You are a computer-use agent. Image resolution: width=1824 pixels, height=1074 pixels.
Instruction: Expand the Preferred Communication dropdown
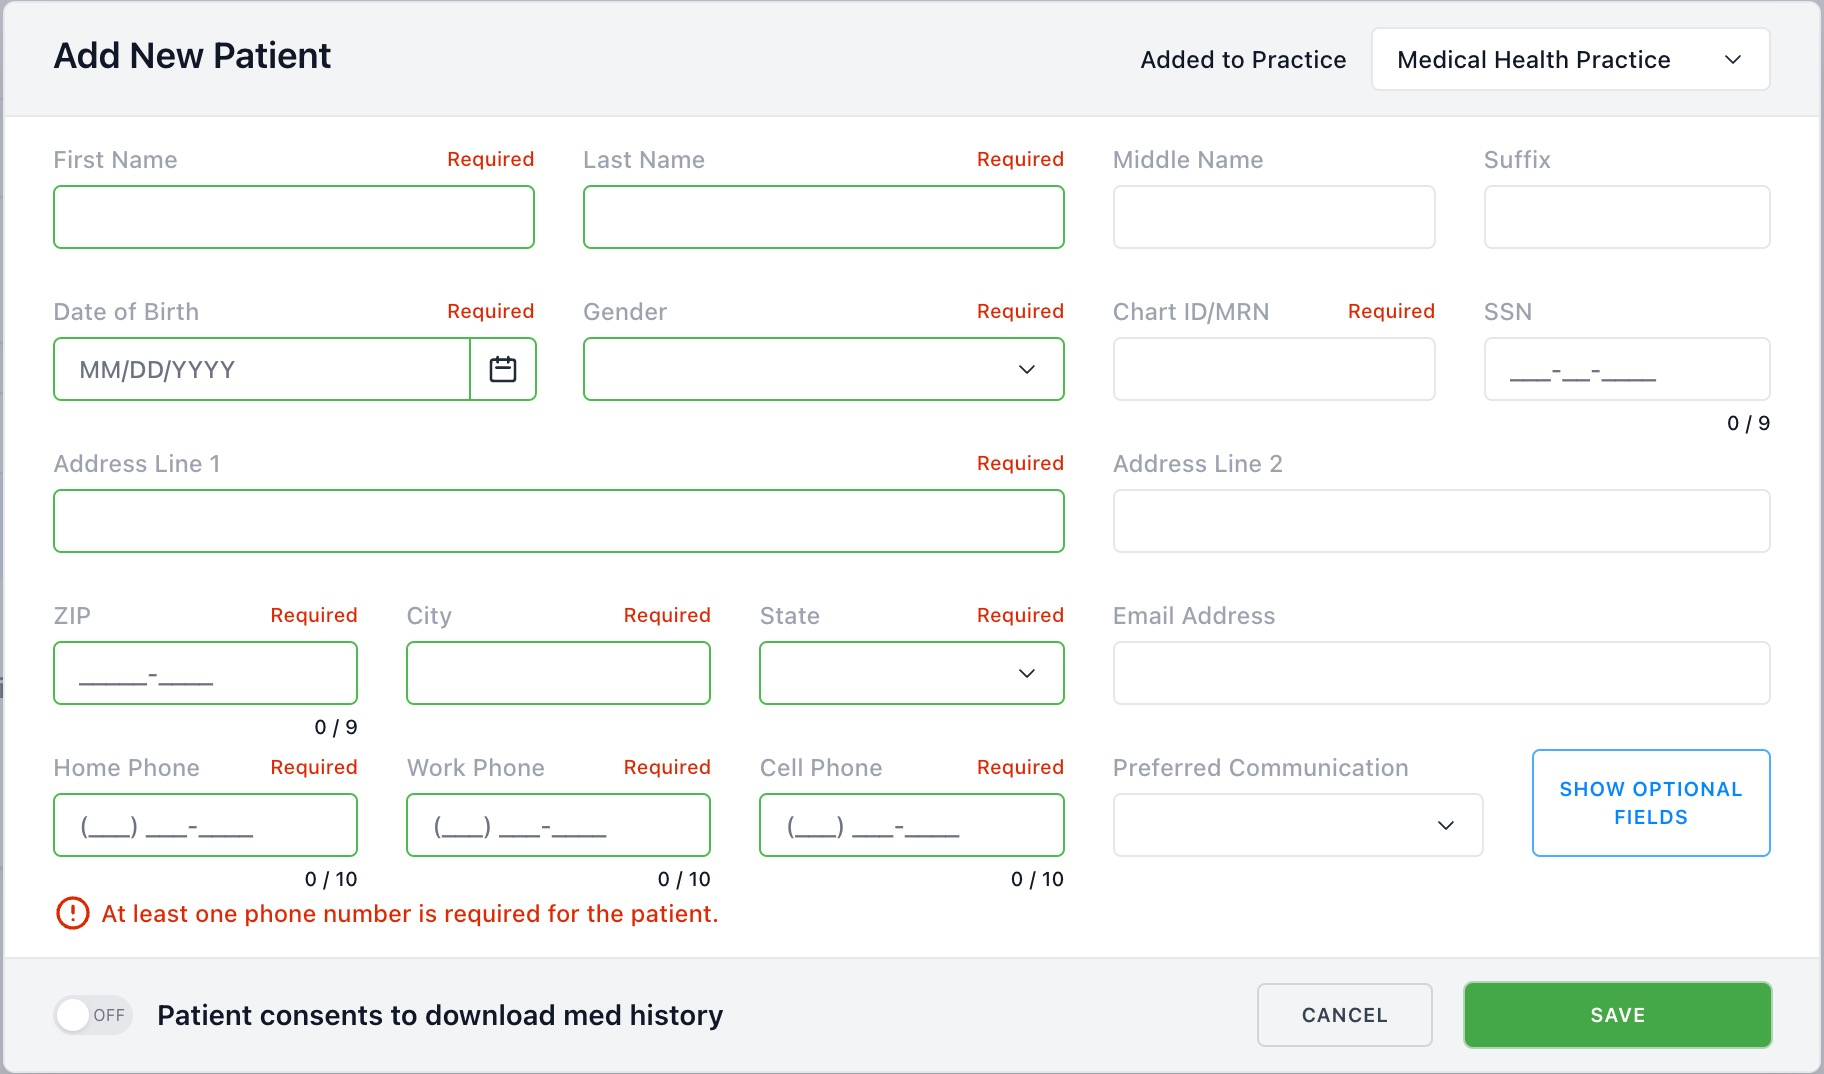(1297, 825)
